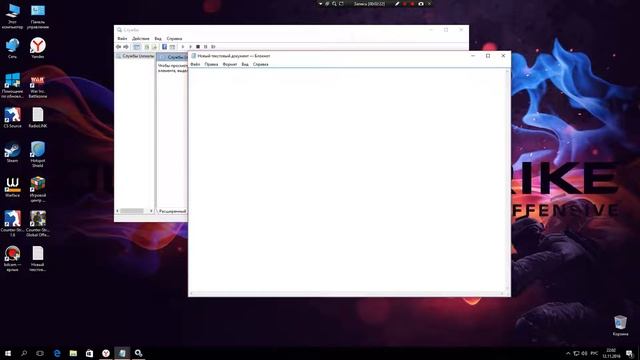Open File Explorer from the taskbar

(x=73, y=353)
